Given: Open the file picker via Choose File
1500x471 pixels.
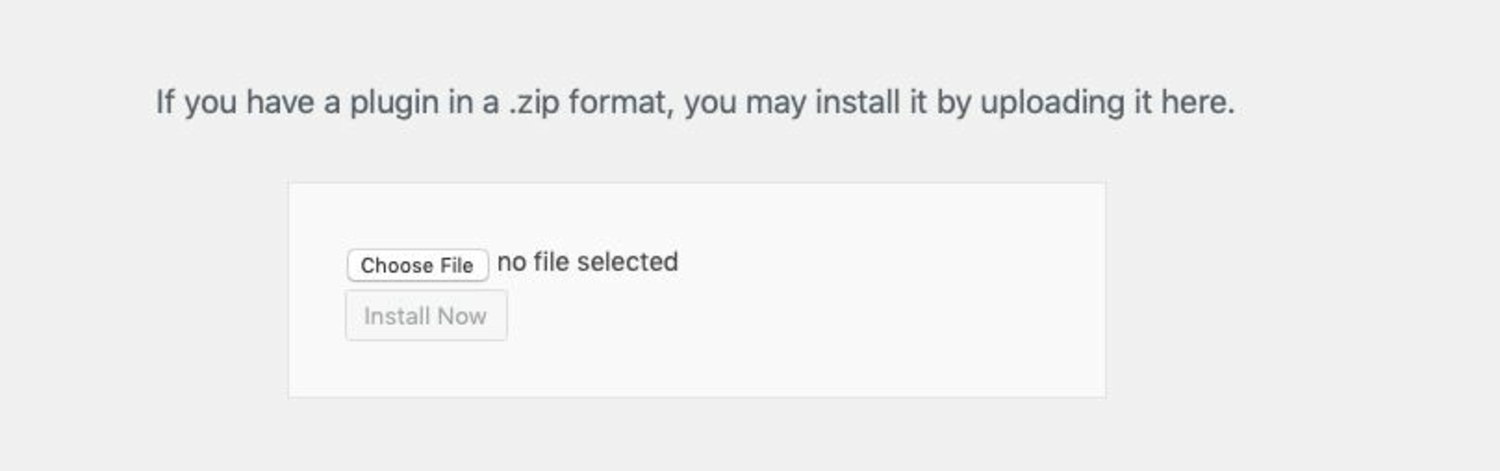Looking at the screenshot, I should pos(417,265).
